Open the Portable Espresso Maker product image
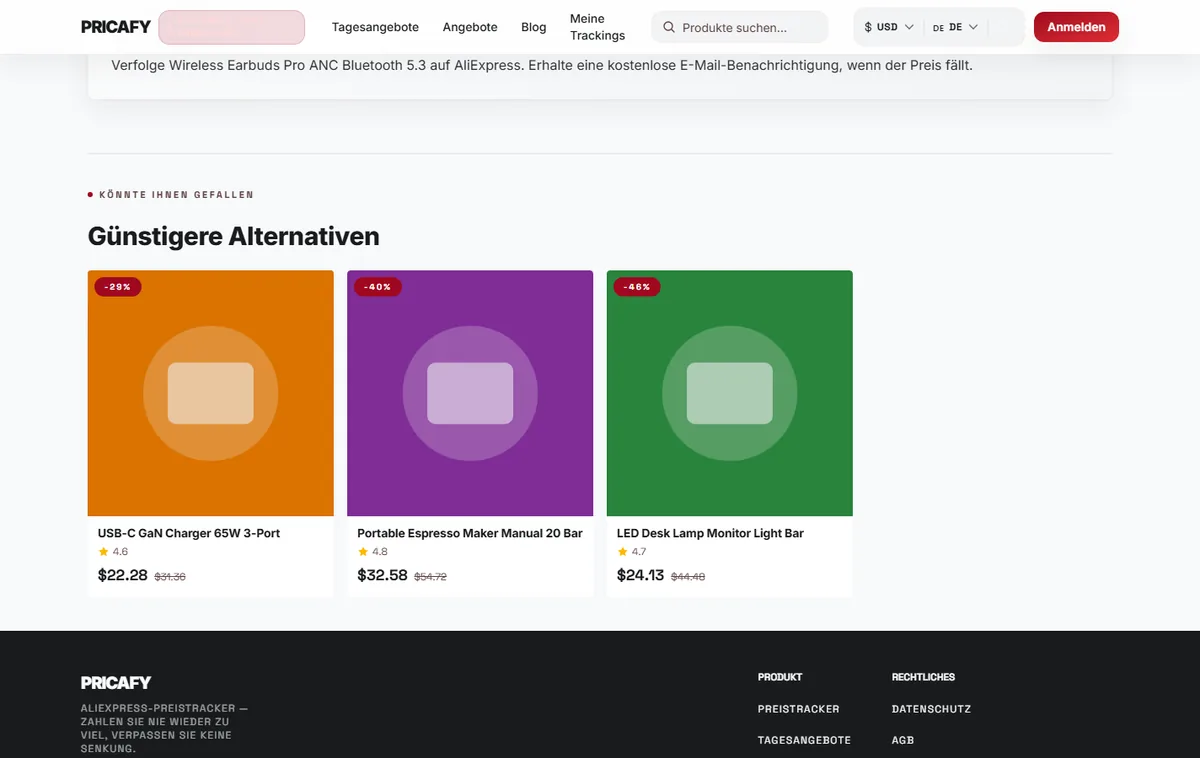 (470, 393)
